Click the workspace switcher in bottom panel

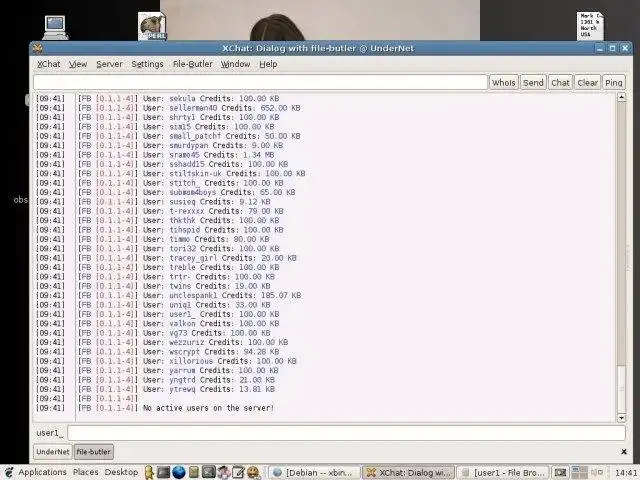pyautogui.click(x=579, y=472)
